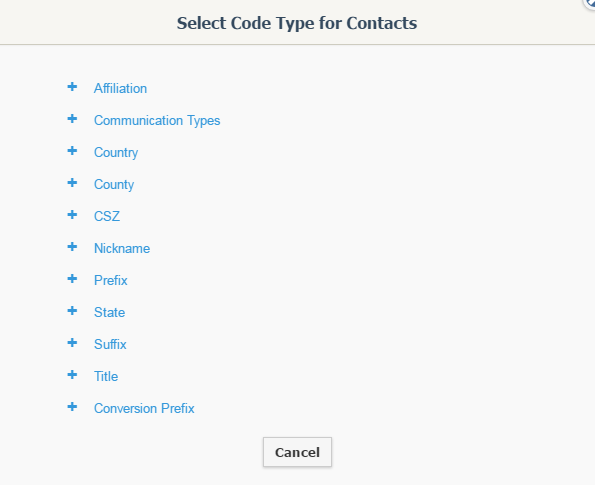Choose the State code type link

click(x=109, y=312)
